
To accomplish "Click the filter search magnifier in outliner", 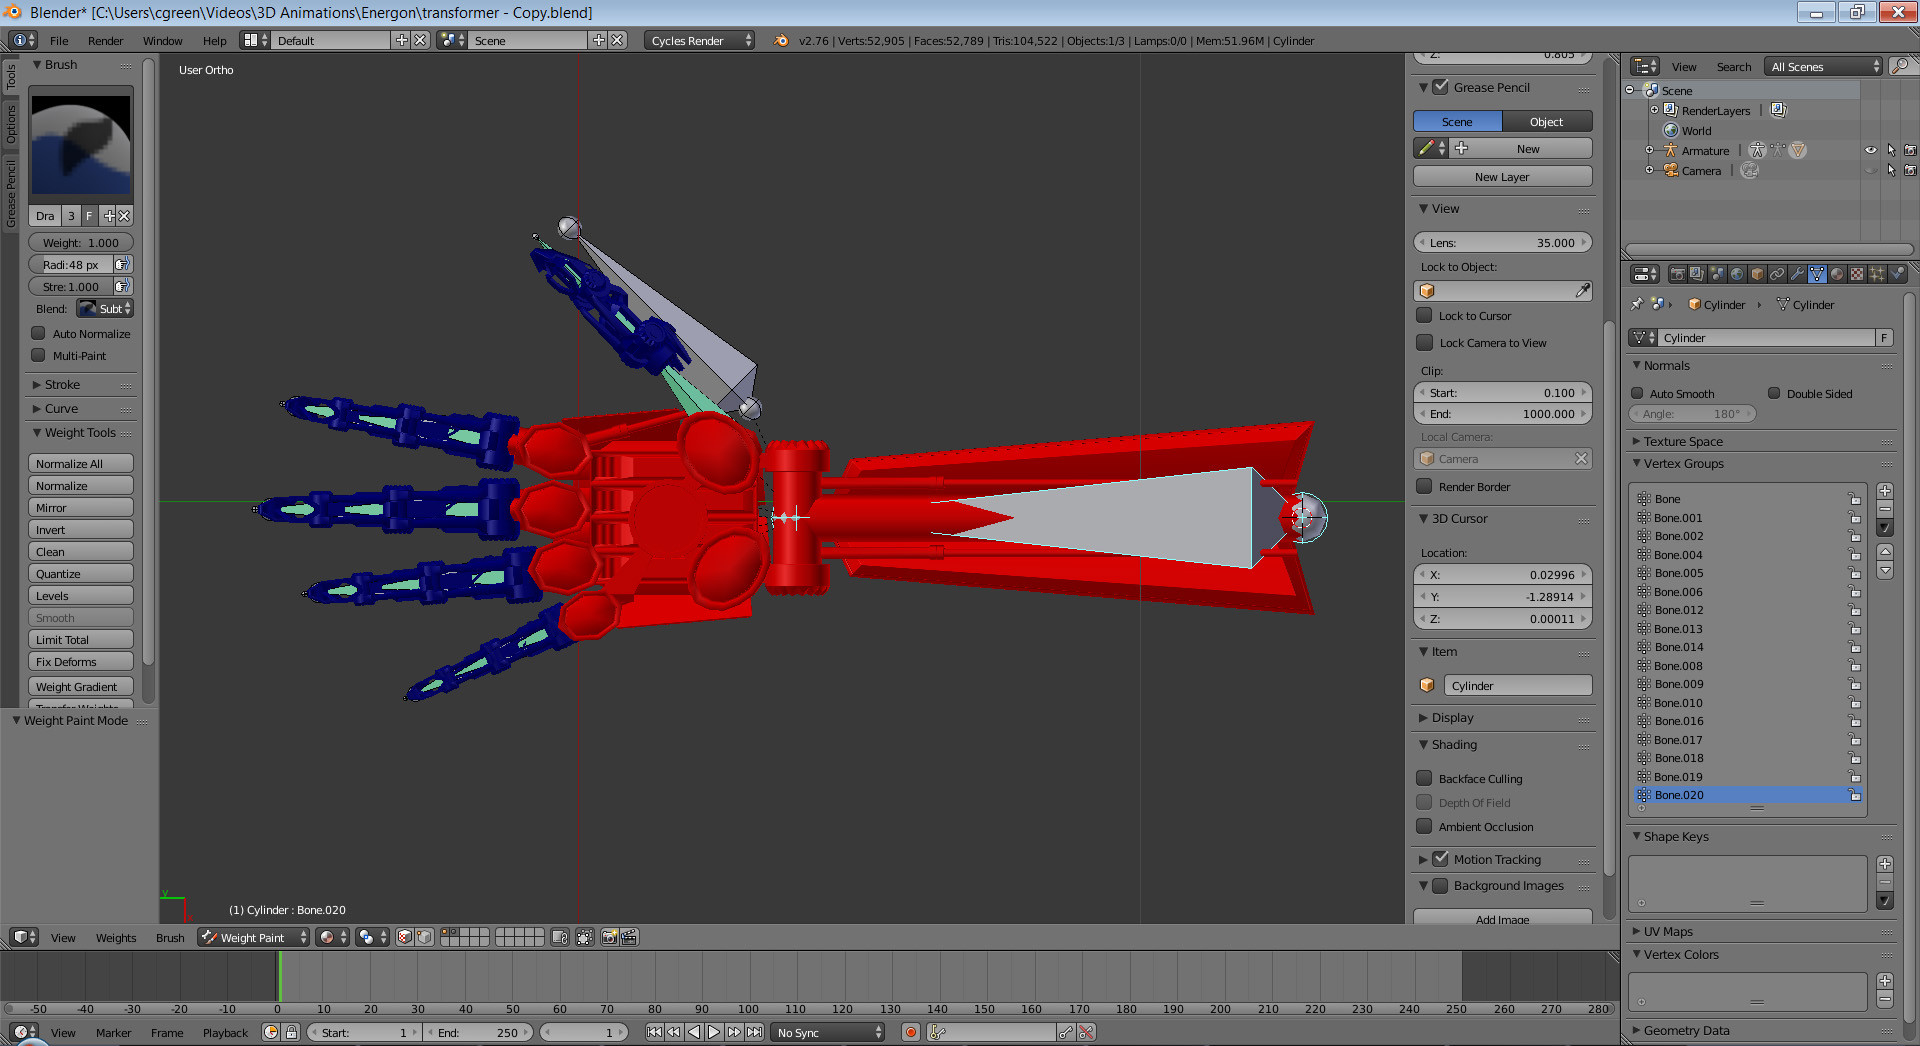I will tap(1901, 66).
